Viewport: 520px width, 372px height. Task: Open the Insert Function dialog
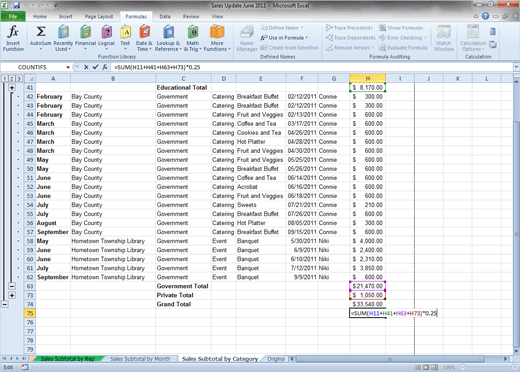[x=13, y=37]
